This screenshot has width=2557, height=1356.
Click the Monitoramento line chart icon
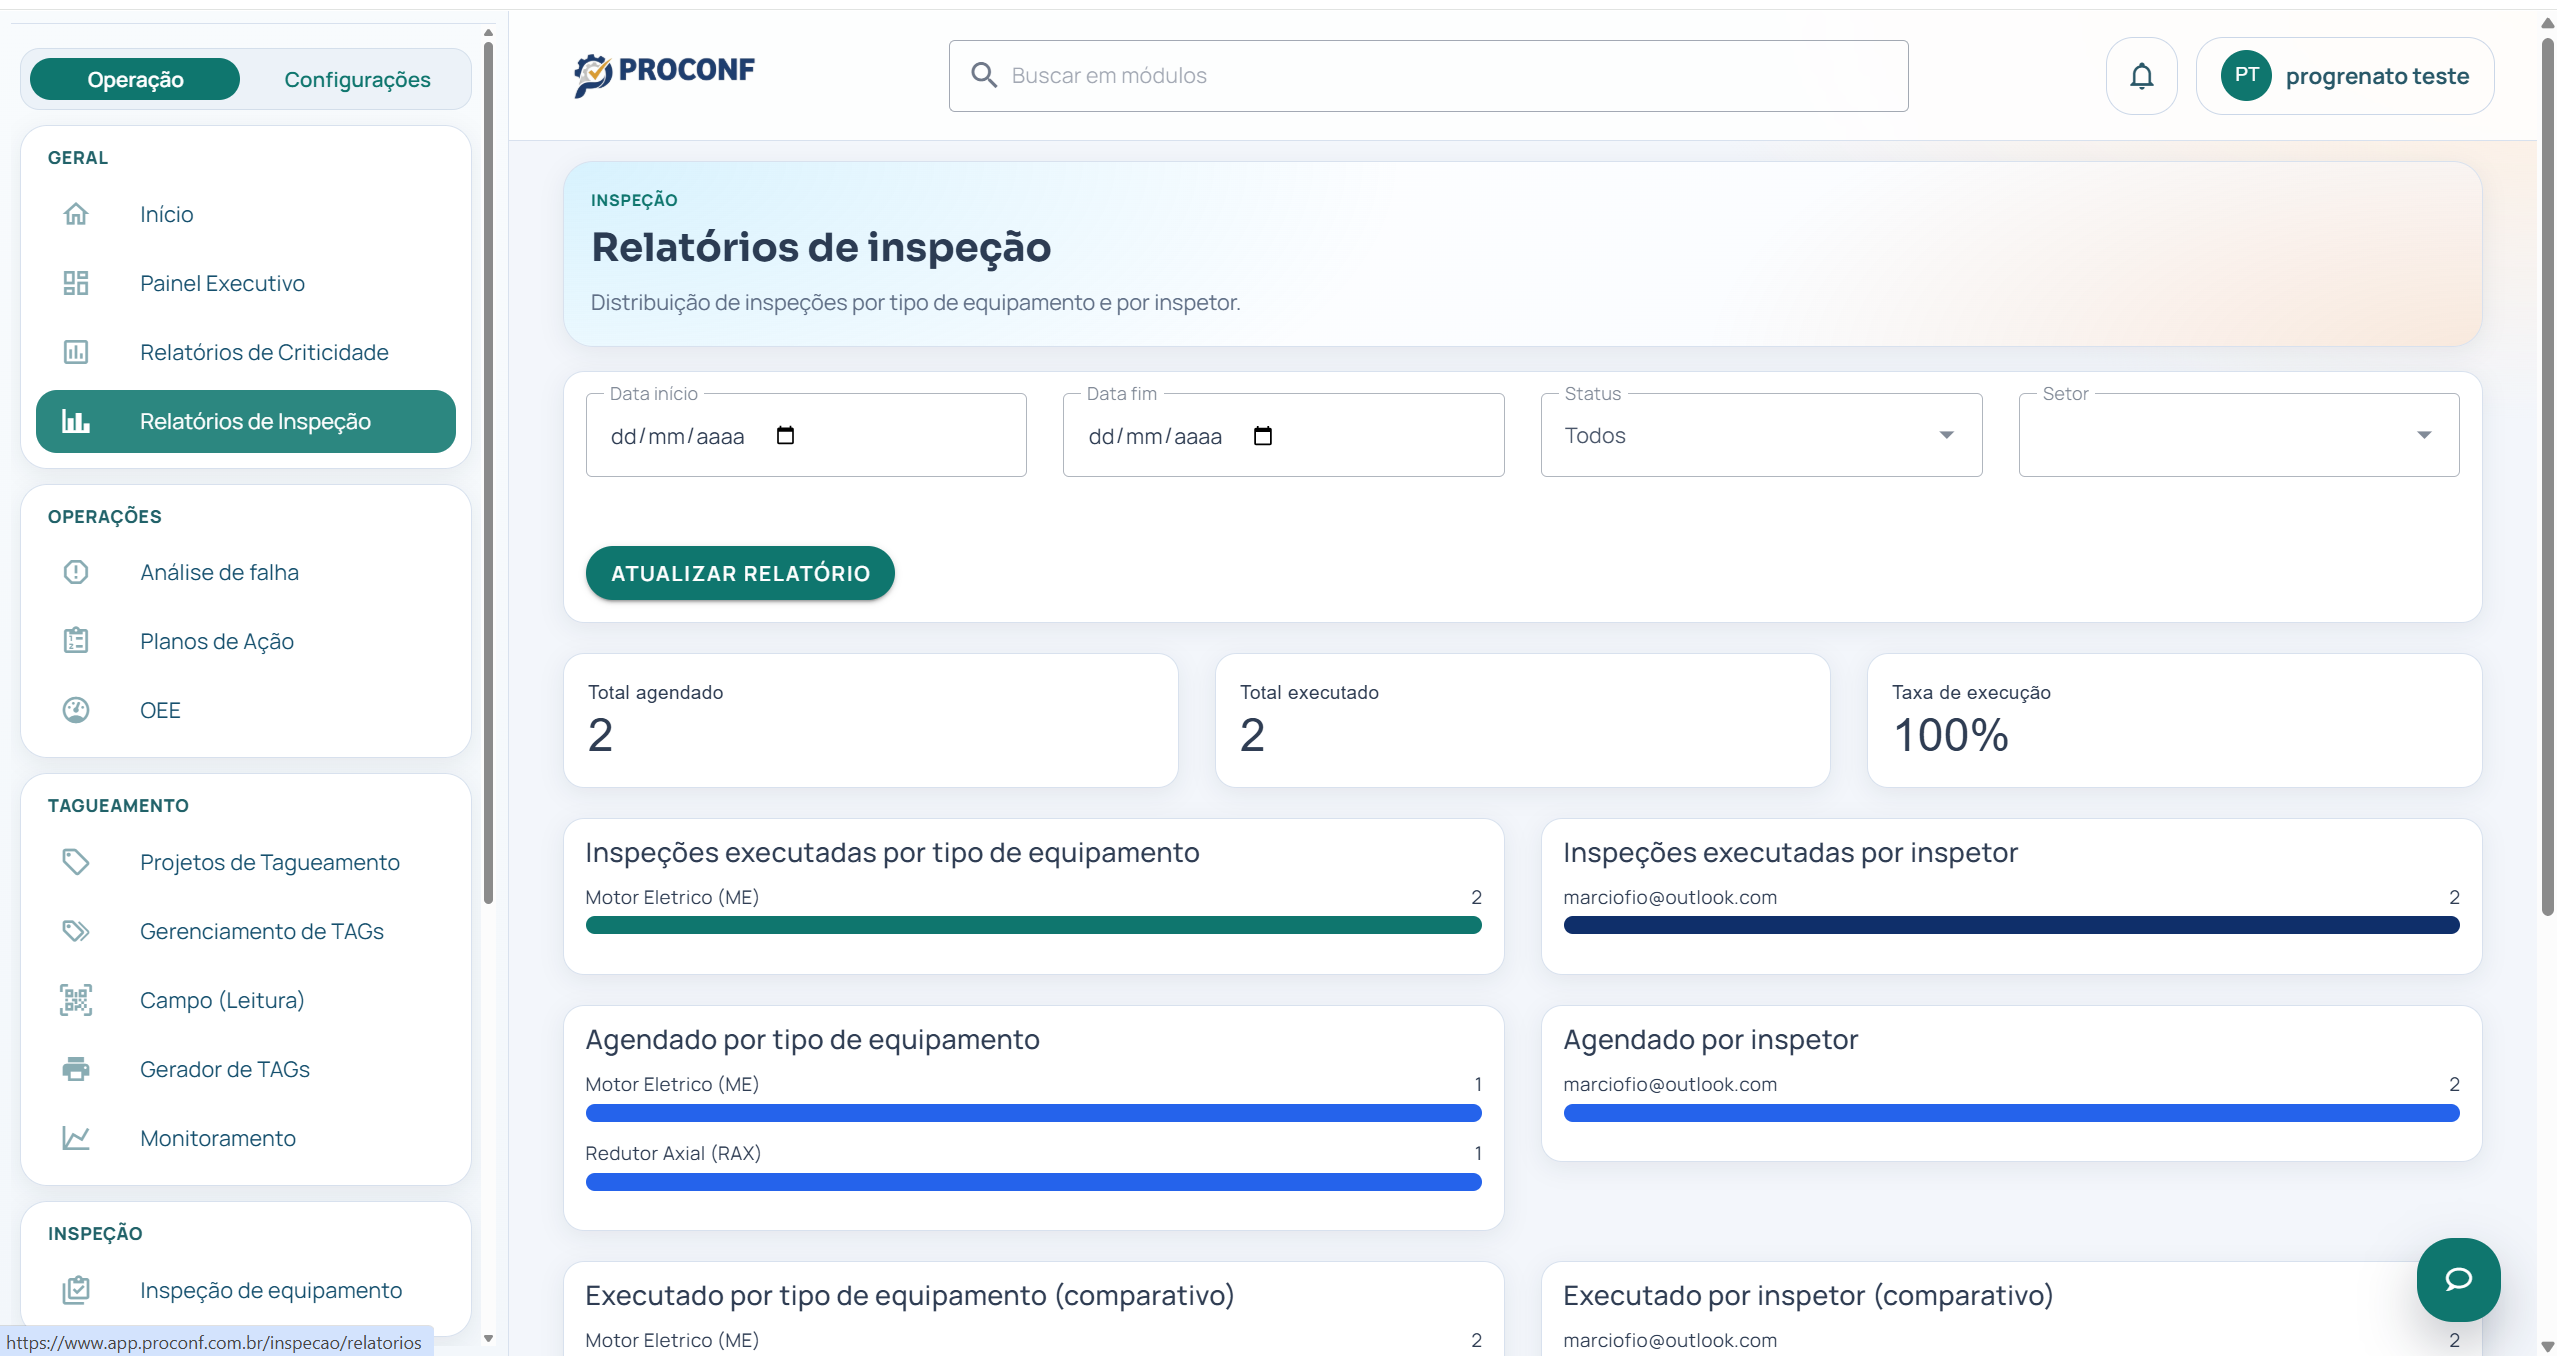pos(76,1138)
